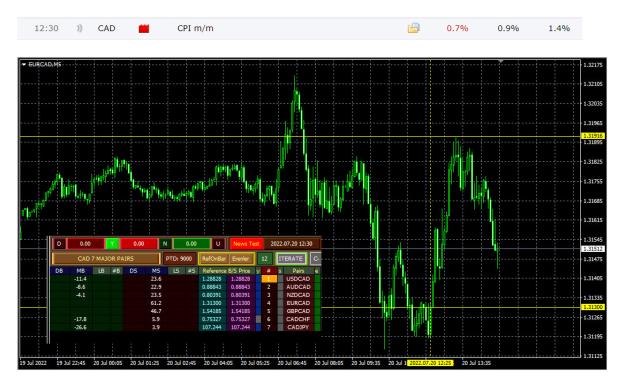This screenshot has width=625, height=388.
Task: Click the teal 107.244 reference price
Action: point(212,327)
